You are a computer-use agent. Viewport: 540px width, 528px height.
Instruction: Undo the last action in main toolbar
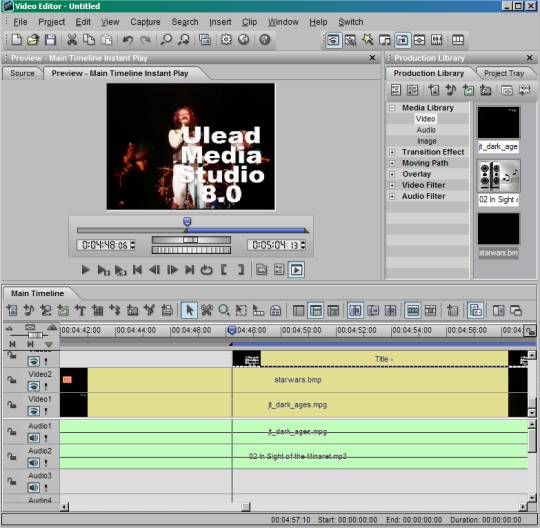pyautogui.click(x=128, y=40)
